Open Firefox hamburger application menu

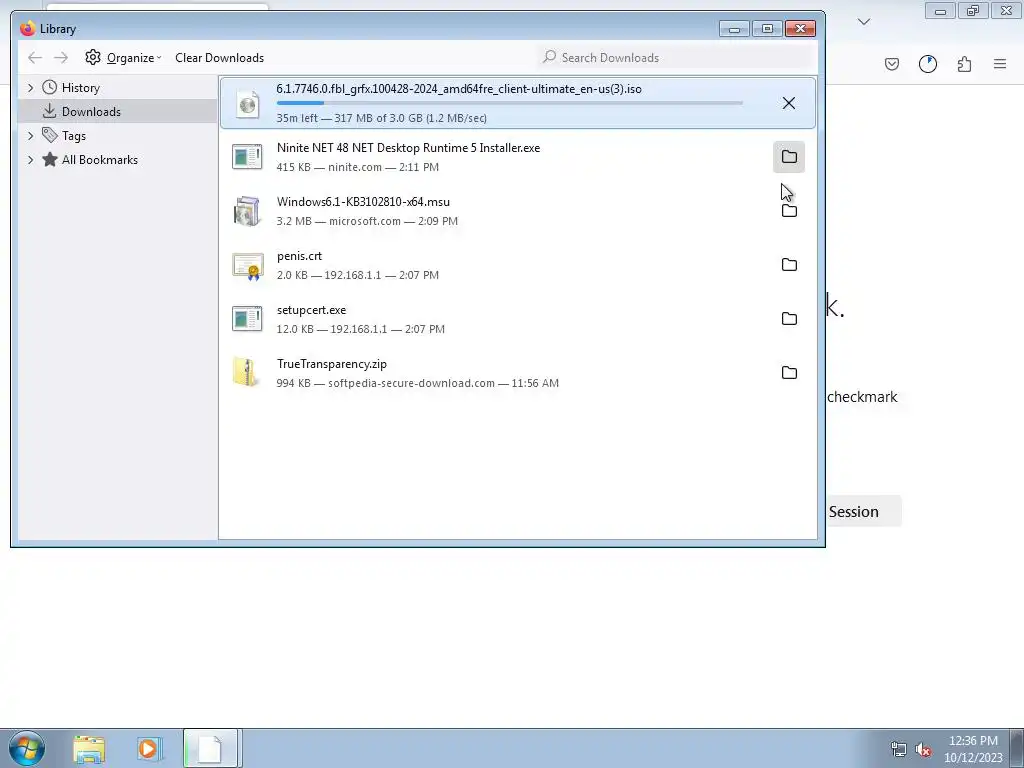point(1000,64)
